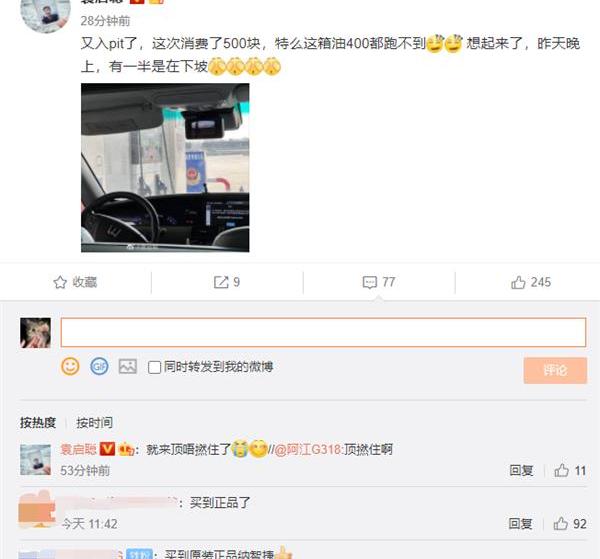
Task: Focus the comment text input box
Action: [x=323, y=332]
